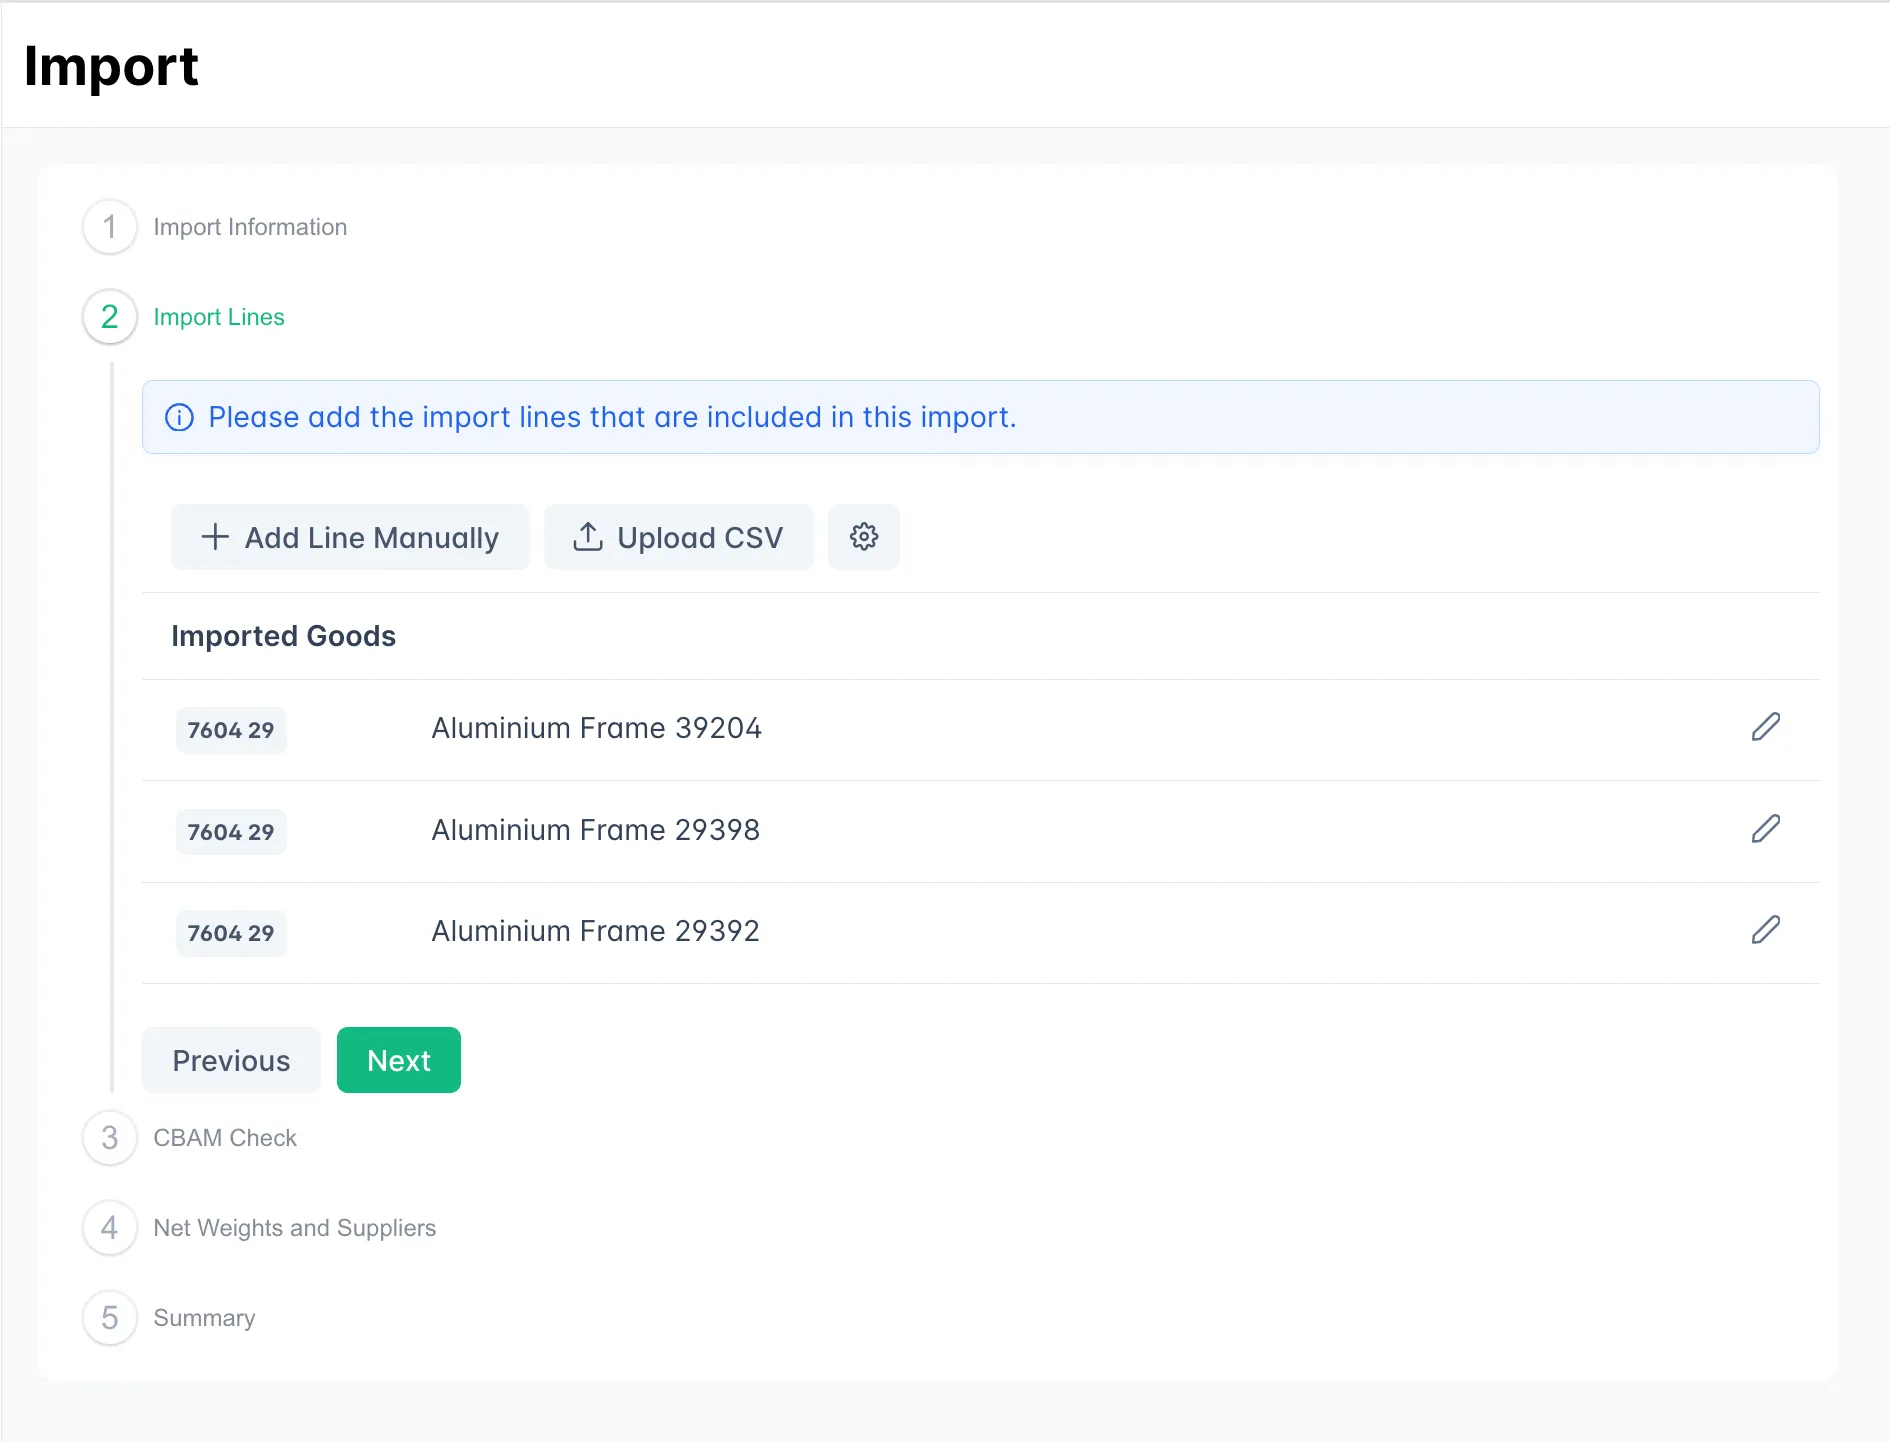Go back with the Previous button
Viewport: 1890px width, 1442px height.
(231, 1060)
